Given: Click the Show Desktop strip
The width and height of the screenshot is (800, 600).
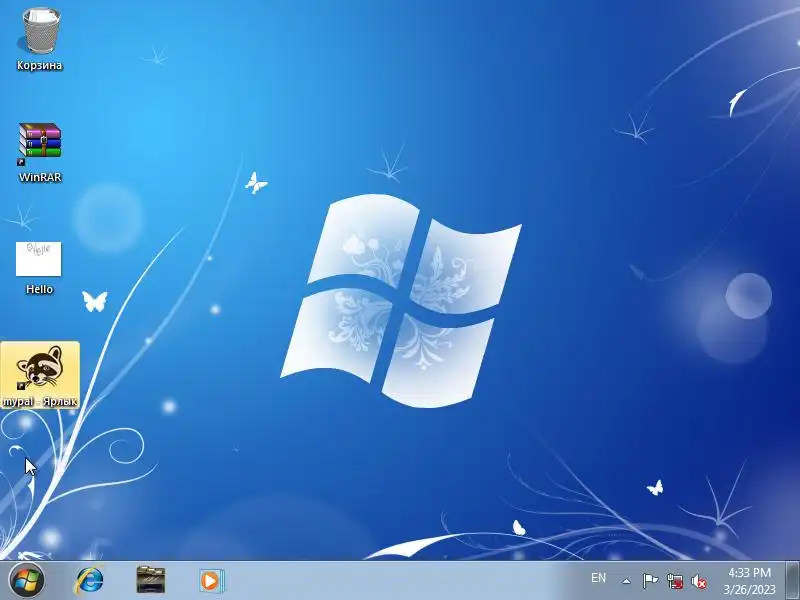Looking at the screenshot, I should [x=792, y=580].
